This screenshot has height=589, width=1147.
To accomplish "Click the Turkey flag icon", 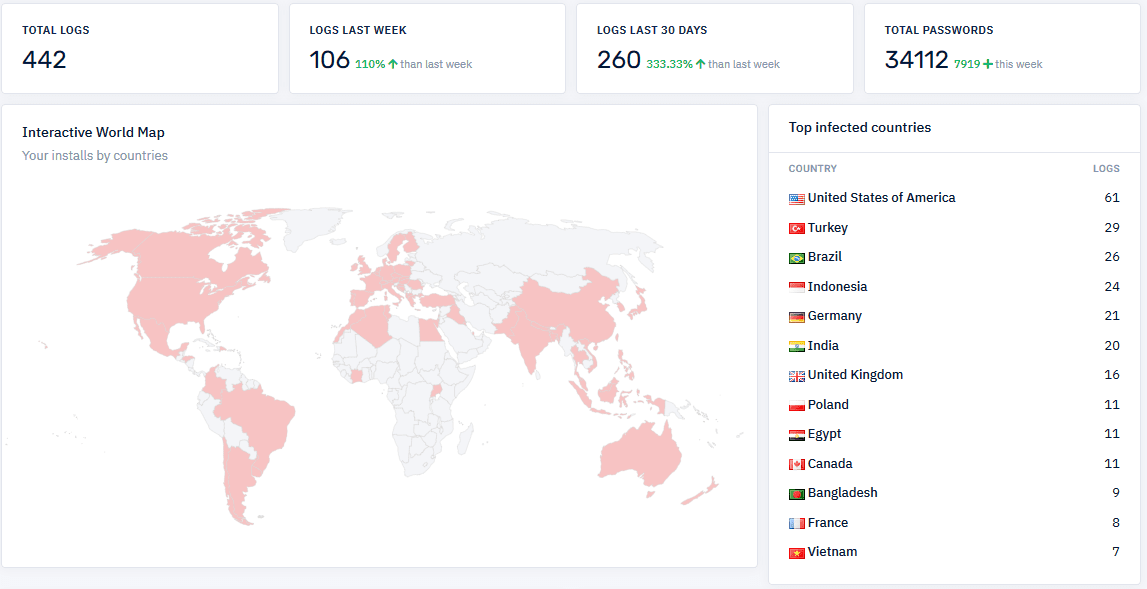I will tap(796, 229).
